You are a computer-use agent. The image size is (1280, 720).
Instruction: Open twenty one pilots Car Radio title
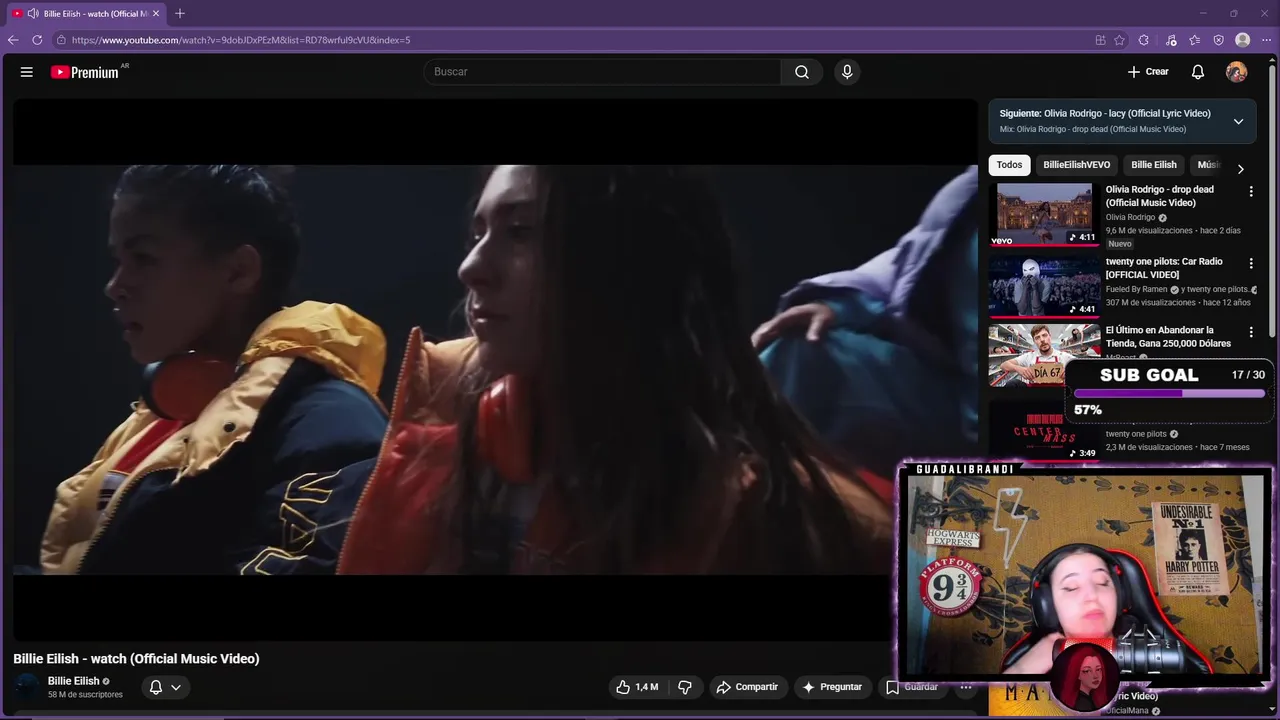[x=1164, y=268]
